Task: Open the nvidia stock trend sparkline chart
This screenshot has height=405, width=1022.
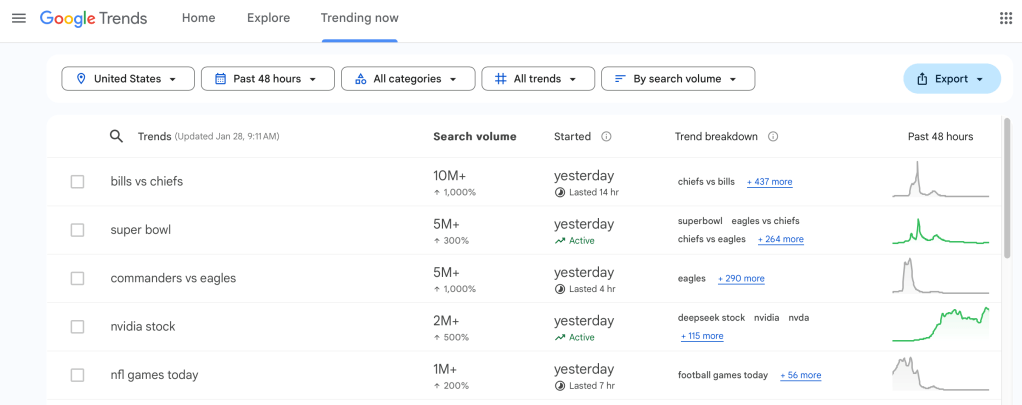Action: click(x=940, y=327)
